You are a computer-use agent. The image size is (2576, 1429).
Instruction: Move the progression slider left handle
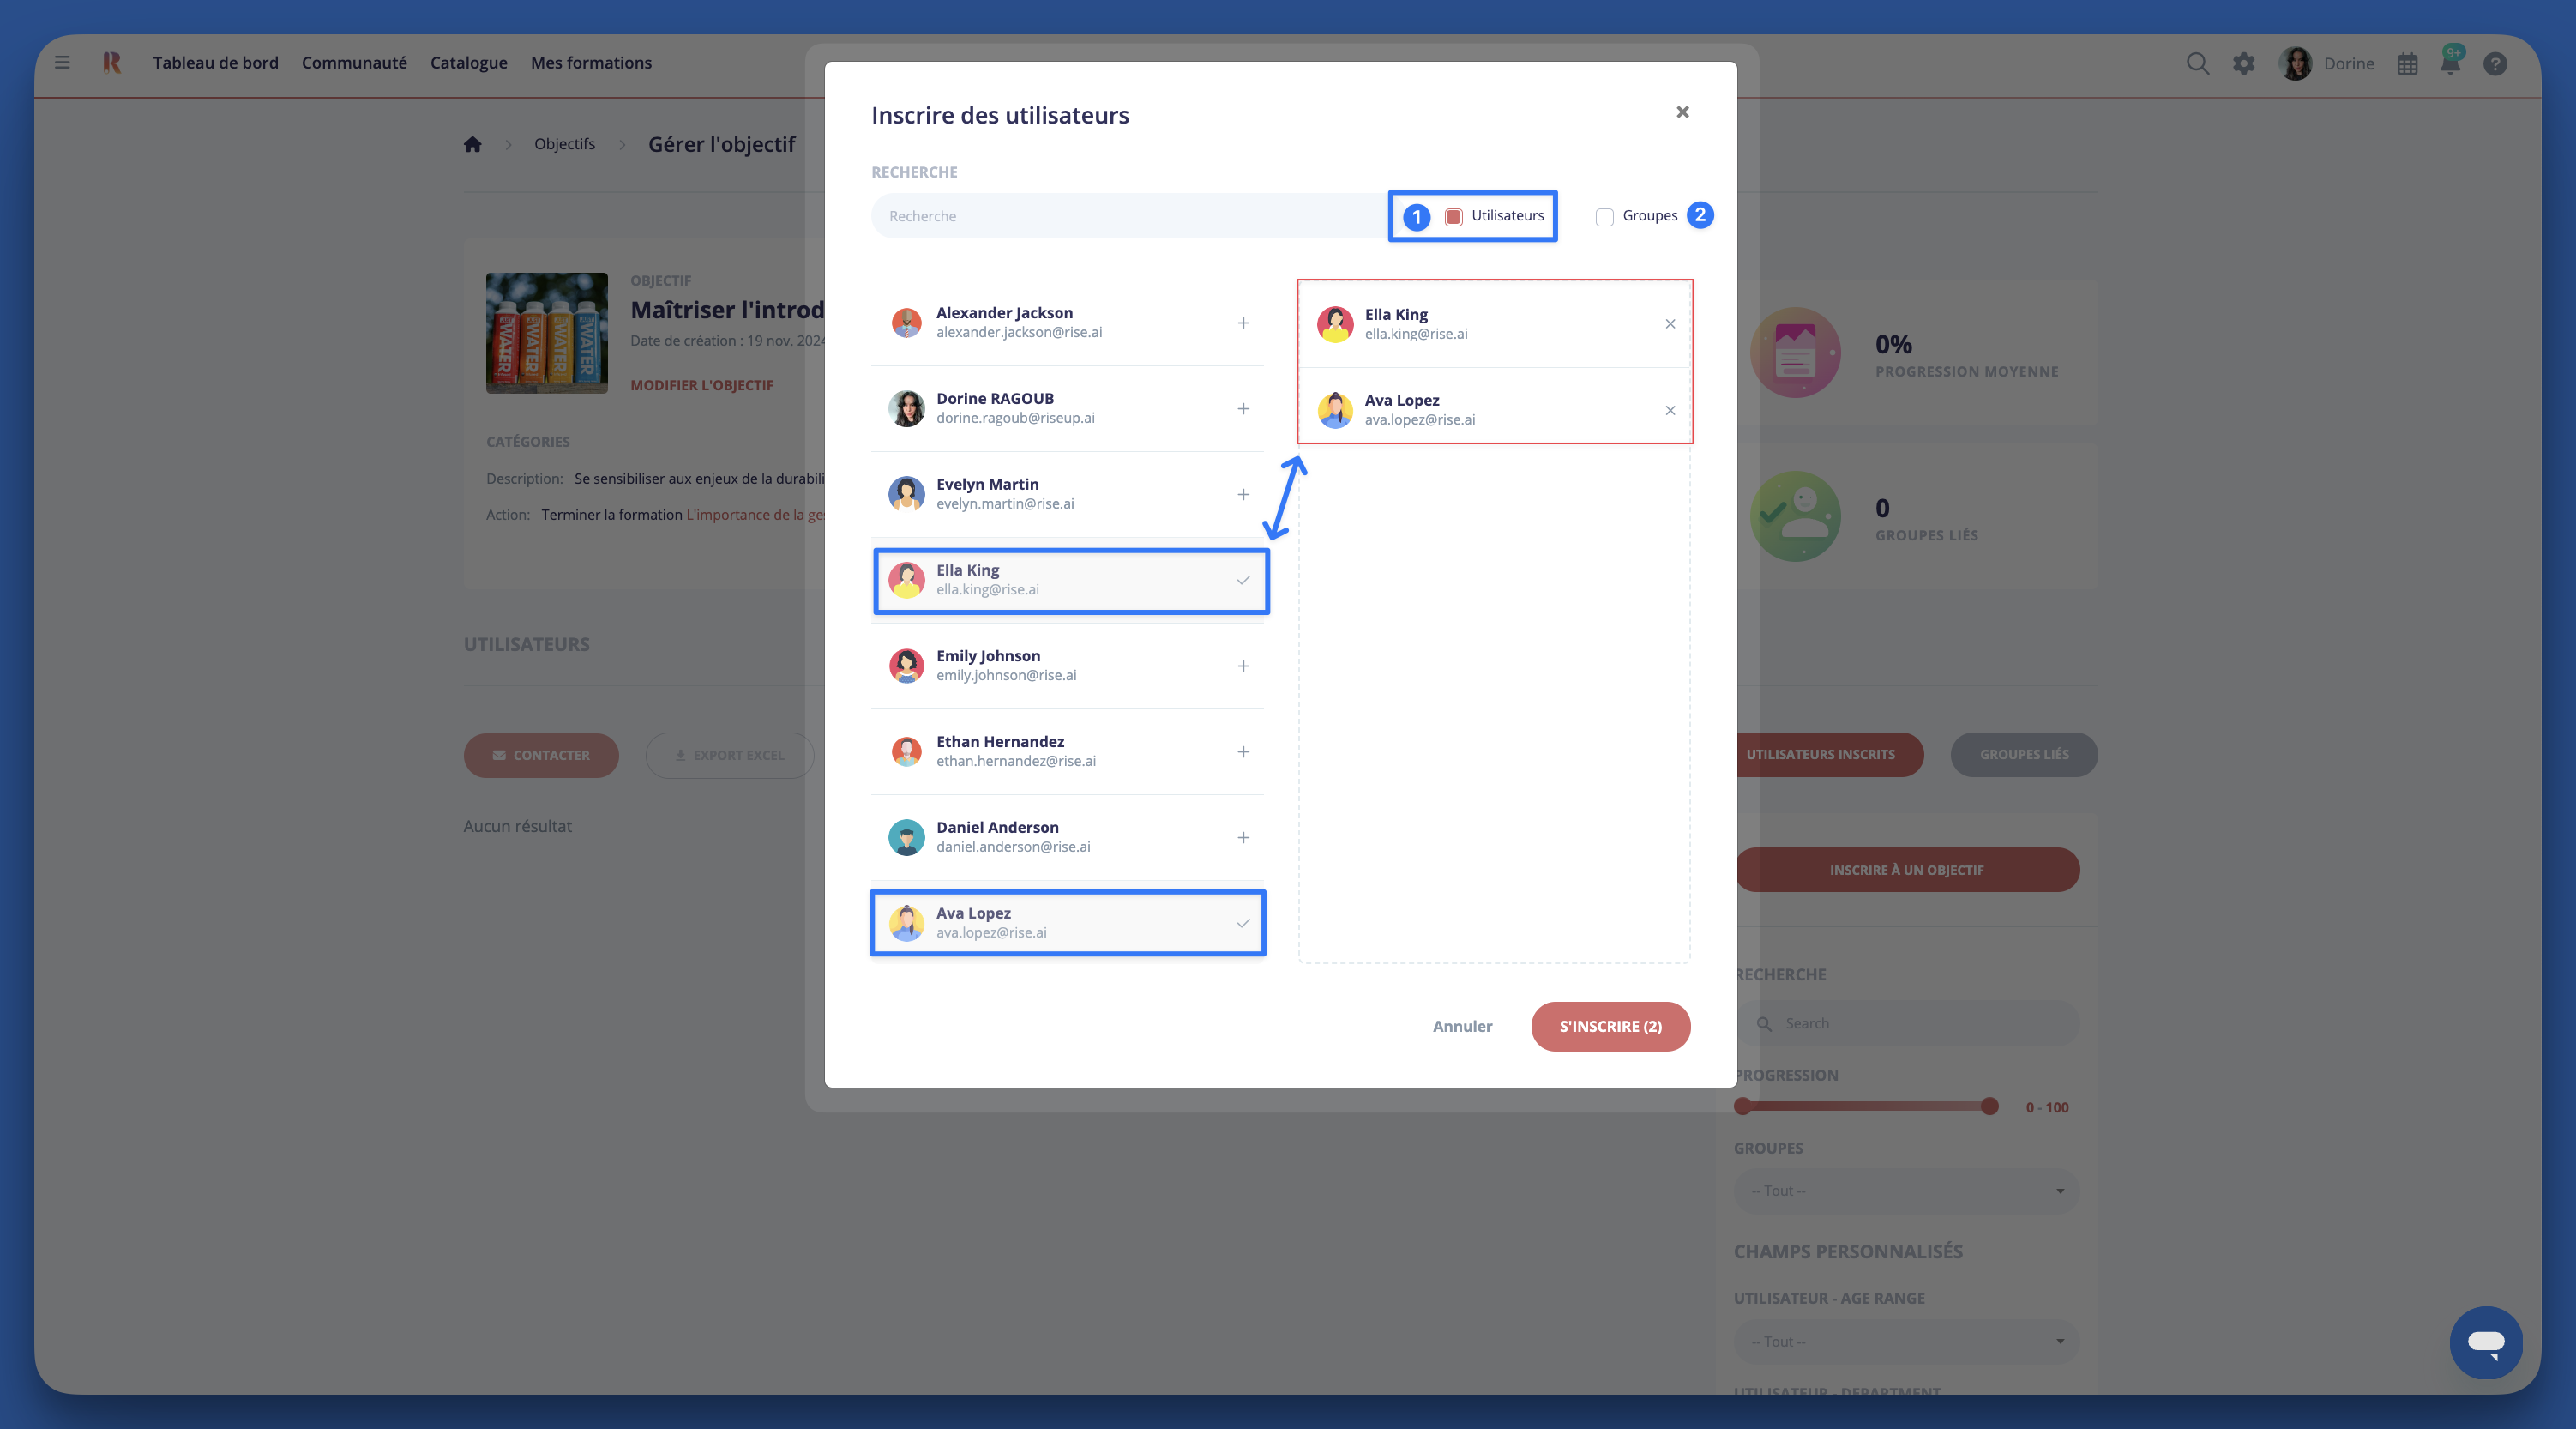[x=1742, y=1106]
